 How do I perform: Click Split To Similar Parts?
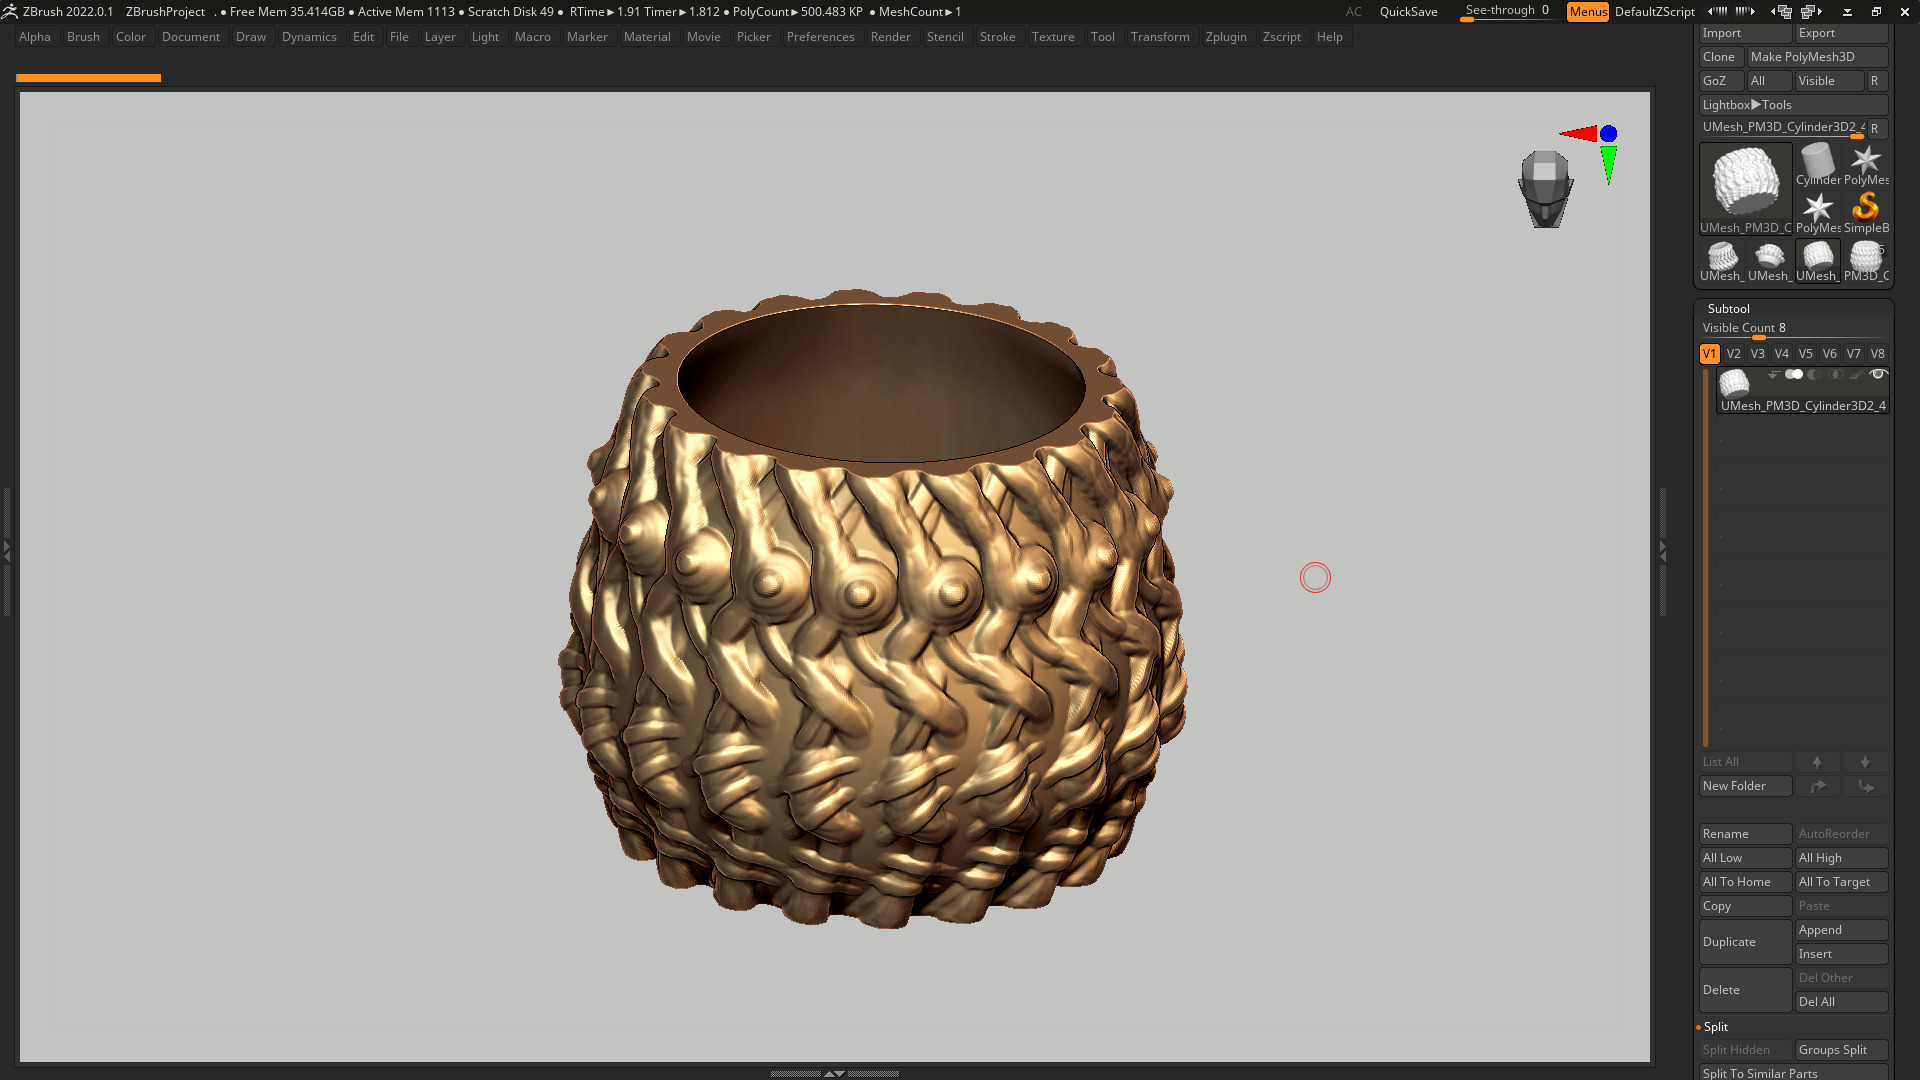[x=1793, y=1072]
